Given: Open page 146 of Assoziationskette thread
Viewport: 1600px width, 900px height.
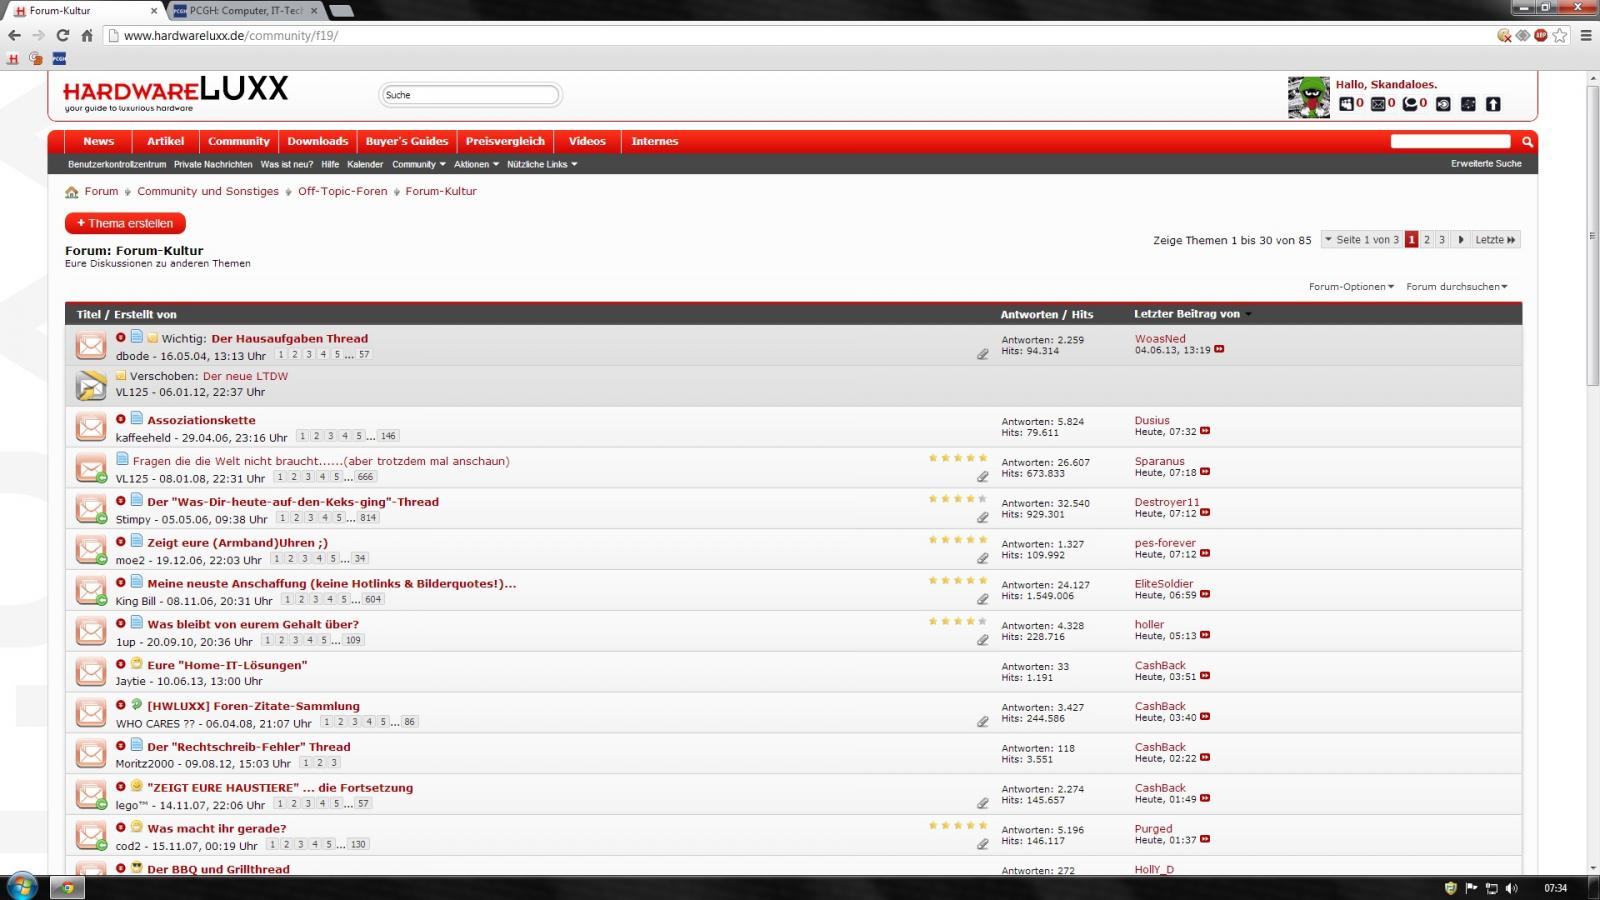Looking at the screenshot, I should point(388,436).
